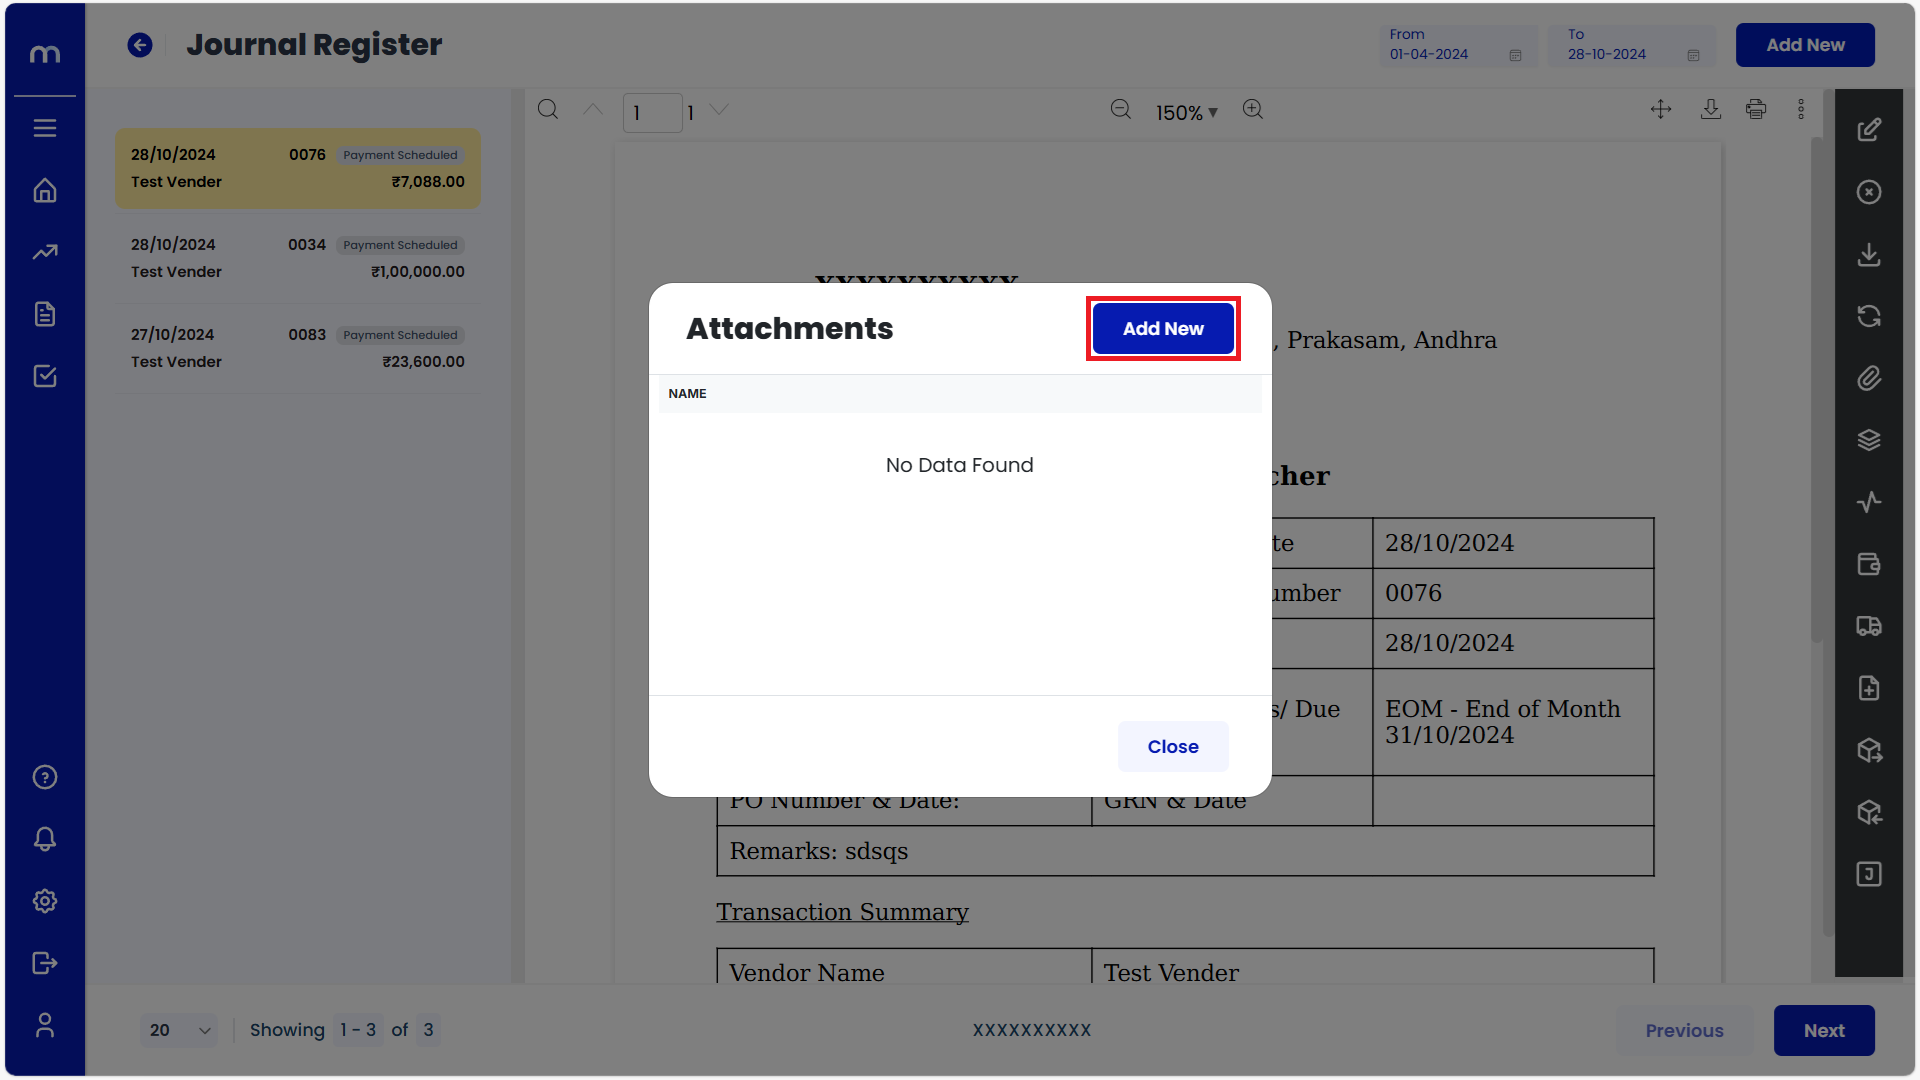Open the viewer's three-dot more options menu
Viewport: 1920px width, 1080px height.
click(x=1800, y=110)
